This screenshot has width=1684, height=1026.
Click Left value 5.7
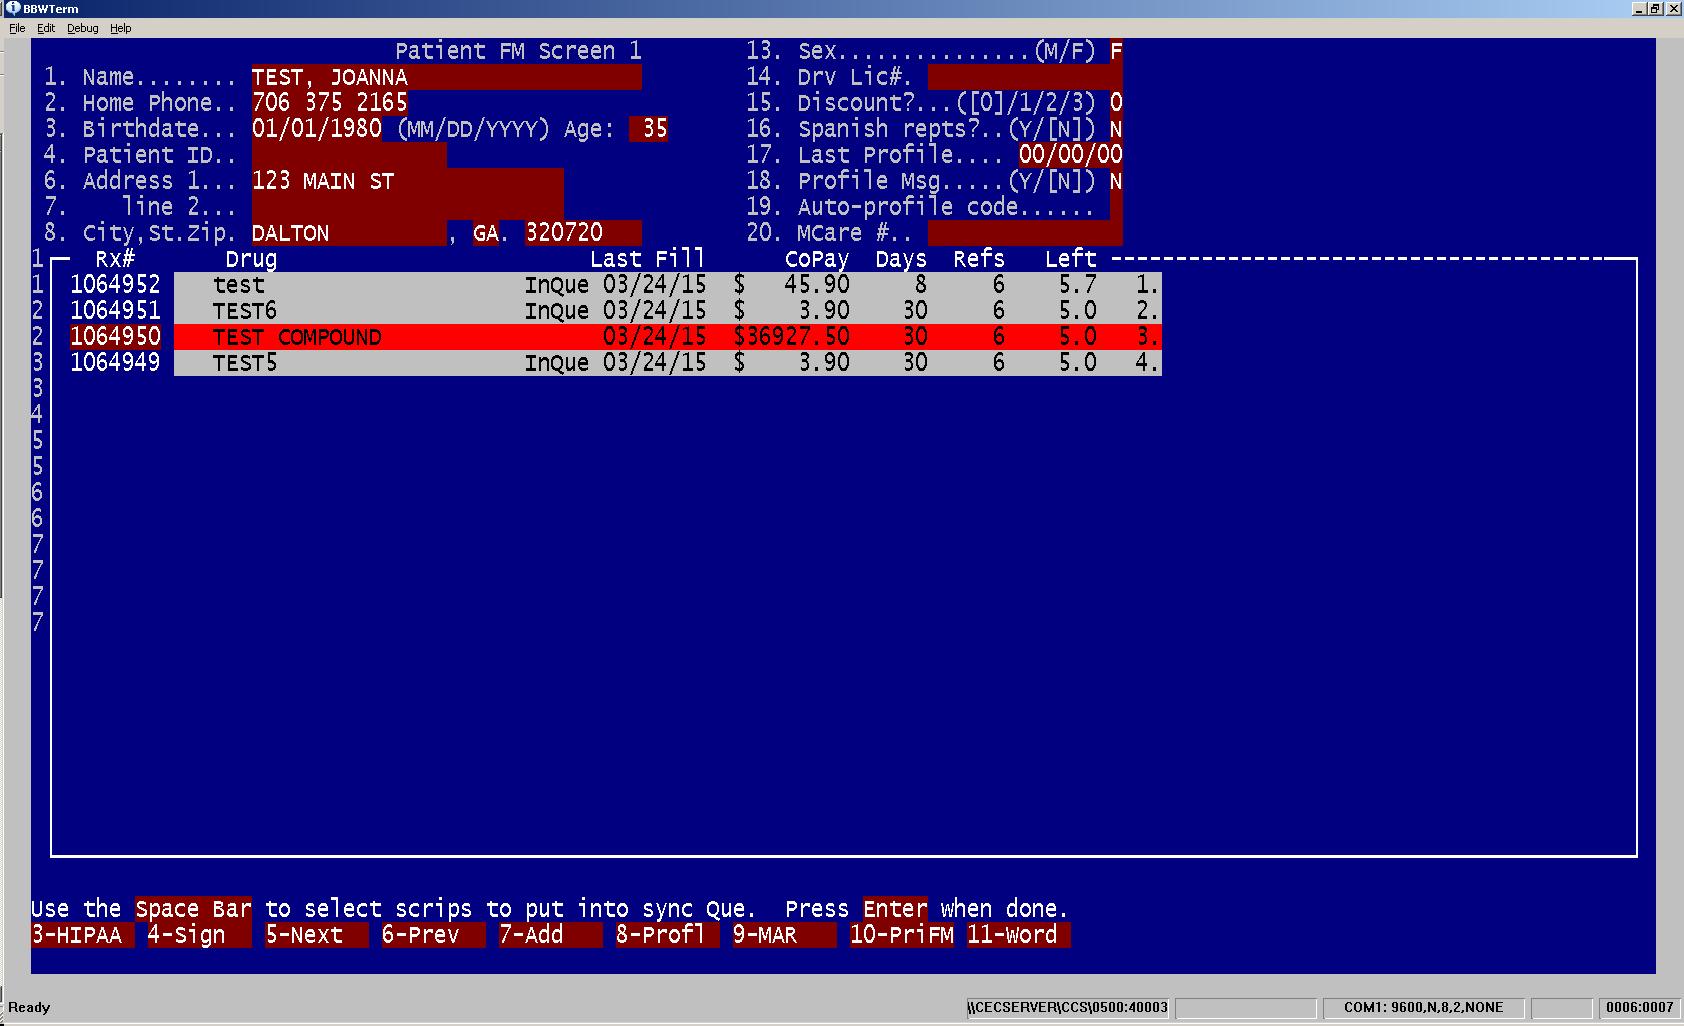pyautogui.click(x=1078, y=285)
